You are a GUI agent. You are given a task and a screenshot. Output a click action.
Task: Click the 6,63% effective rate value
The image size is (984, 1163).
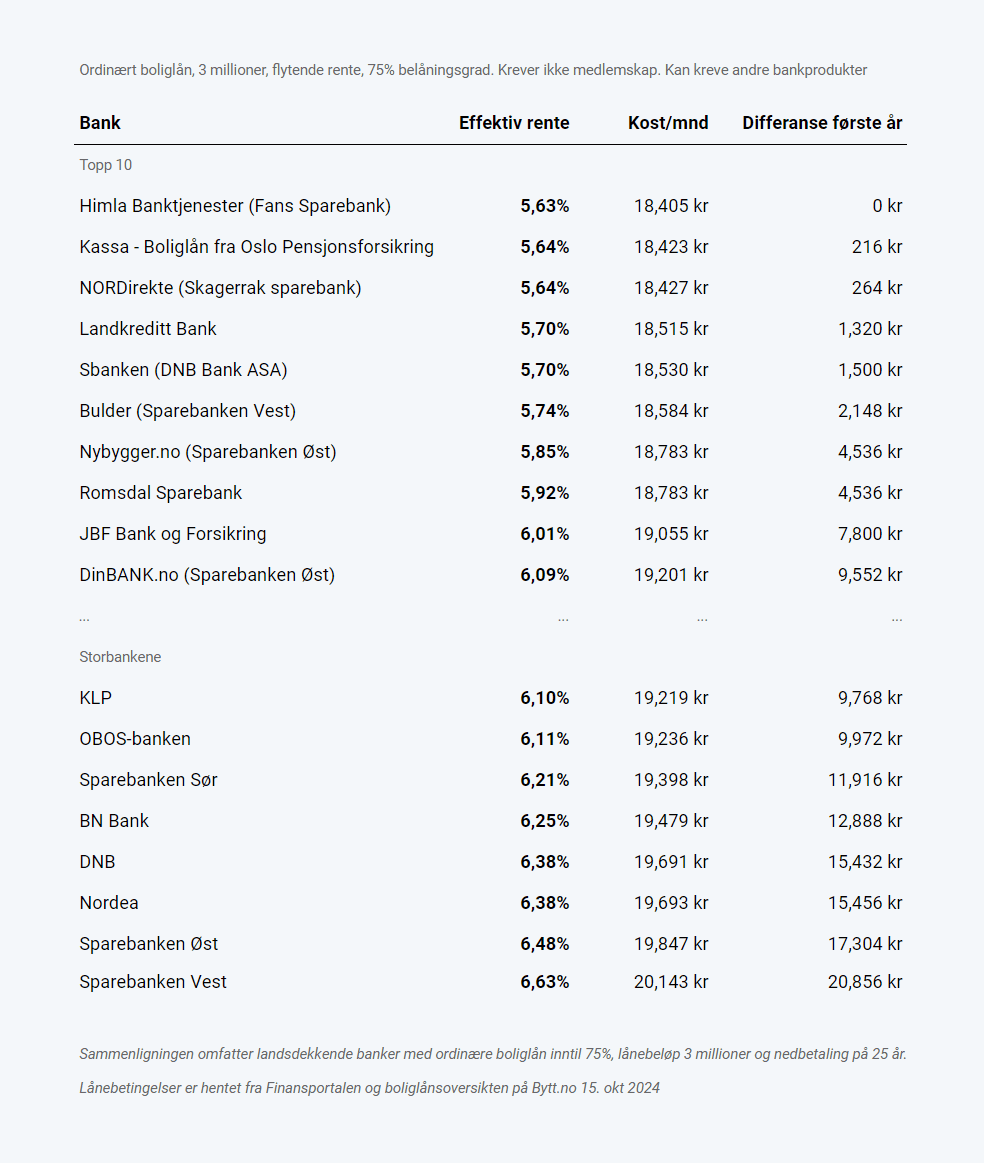pyautogui.click(x=544, y=982)
